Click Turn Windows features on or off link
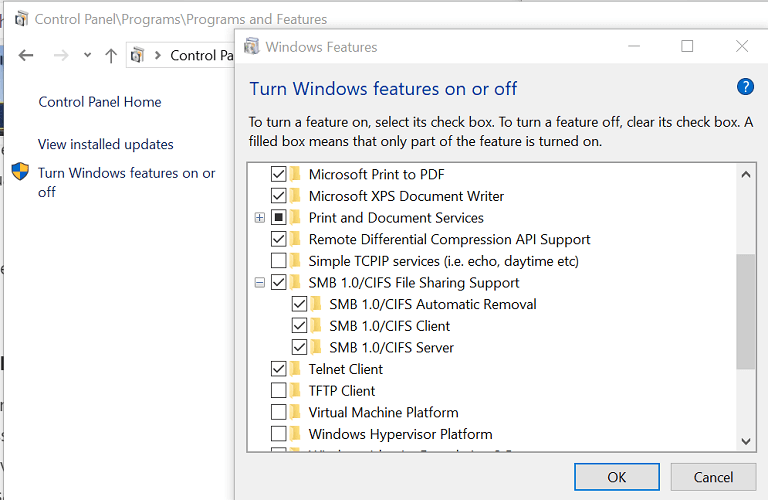Image resolution: width=768 pixels, height=500 pixels. (126, 182)
